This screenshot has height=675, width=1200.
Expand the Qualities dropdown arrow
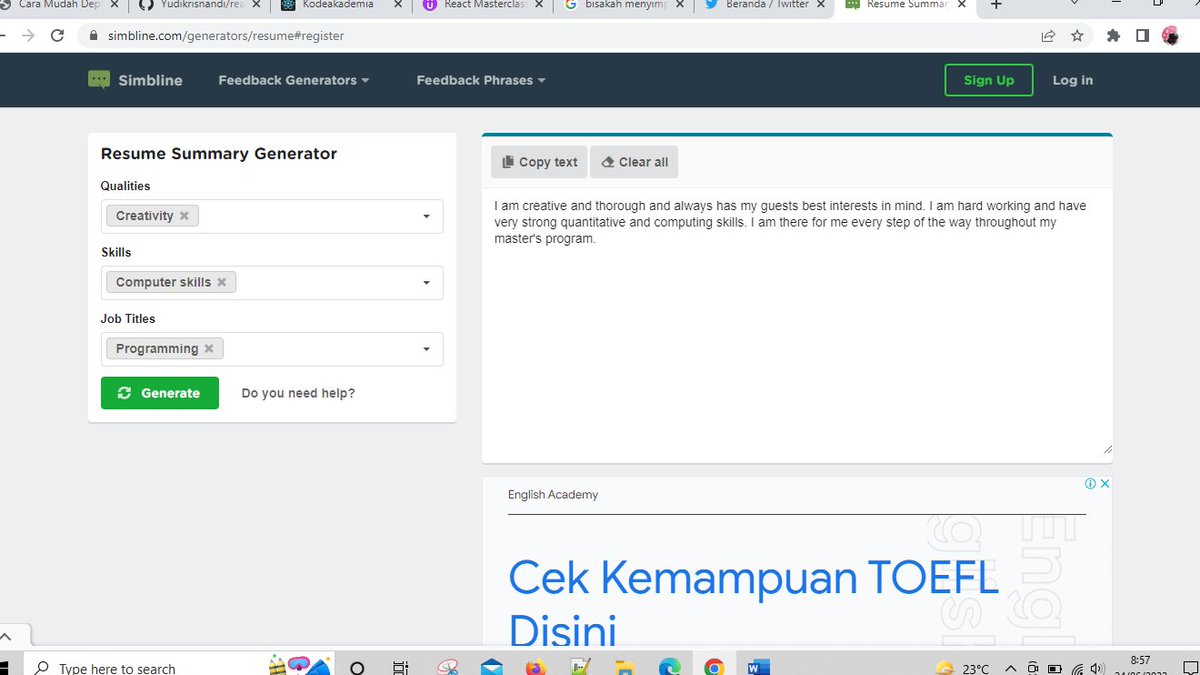click(426, 216)
